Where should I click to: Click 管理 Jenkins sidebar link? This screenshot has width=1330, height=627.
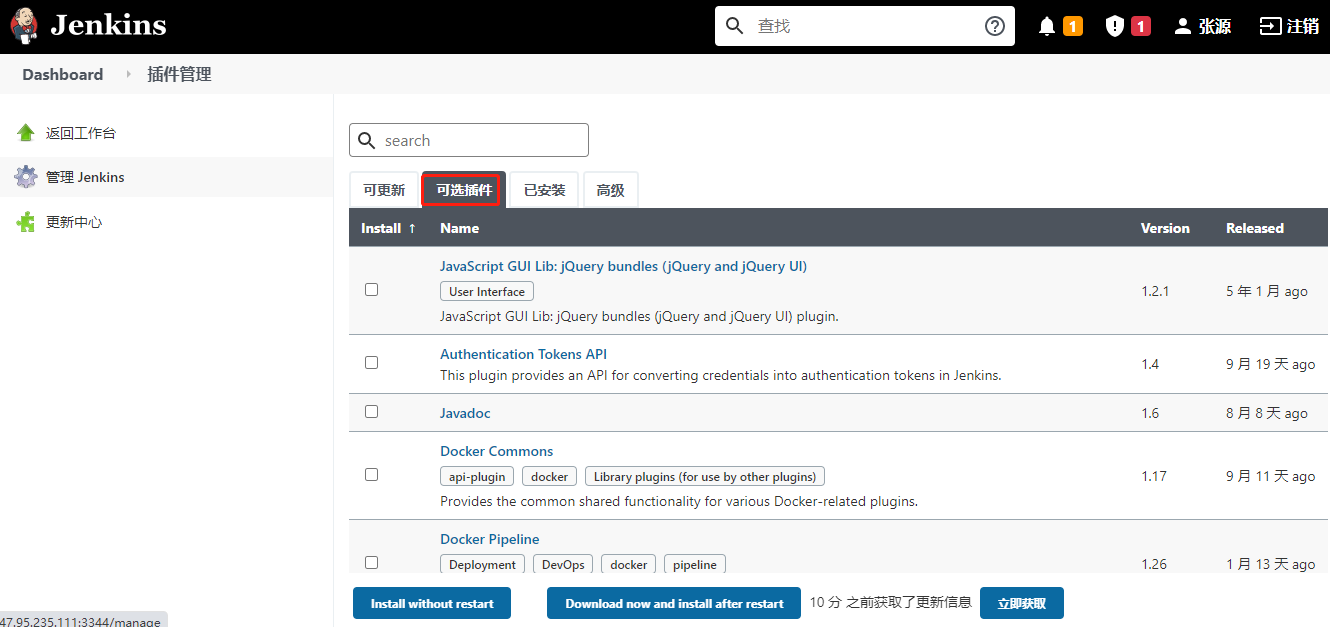pos(85,177)
